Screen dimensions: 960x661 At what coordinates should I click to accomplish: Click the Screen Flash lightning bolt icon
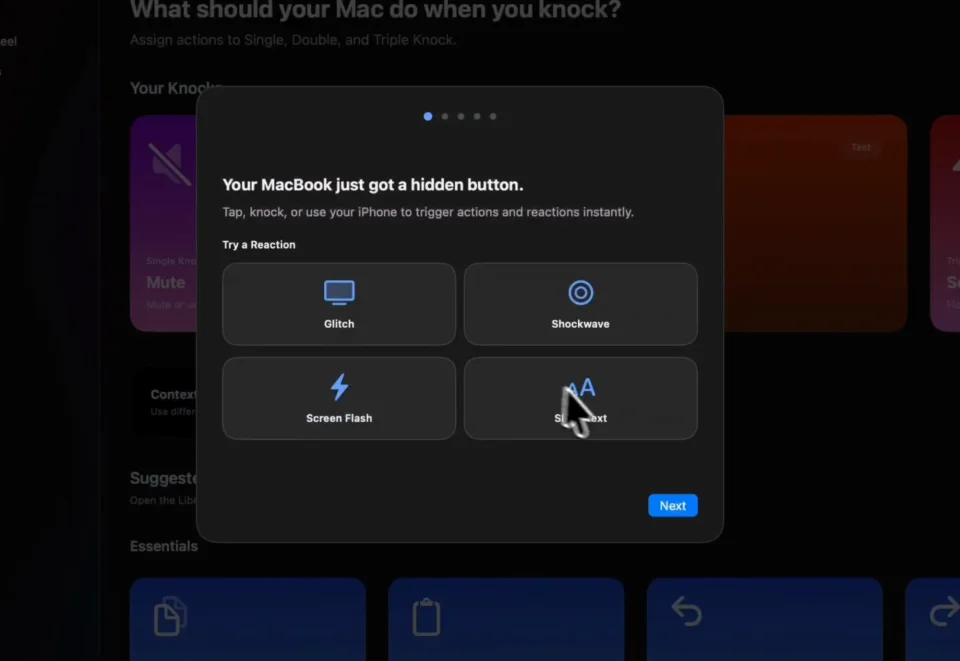pos(339,387)
